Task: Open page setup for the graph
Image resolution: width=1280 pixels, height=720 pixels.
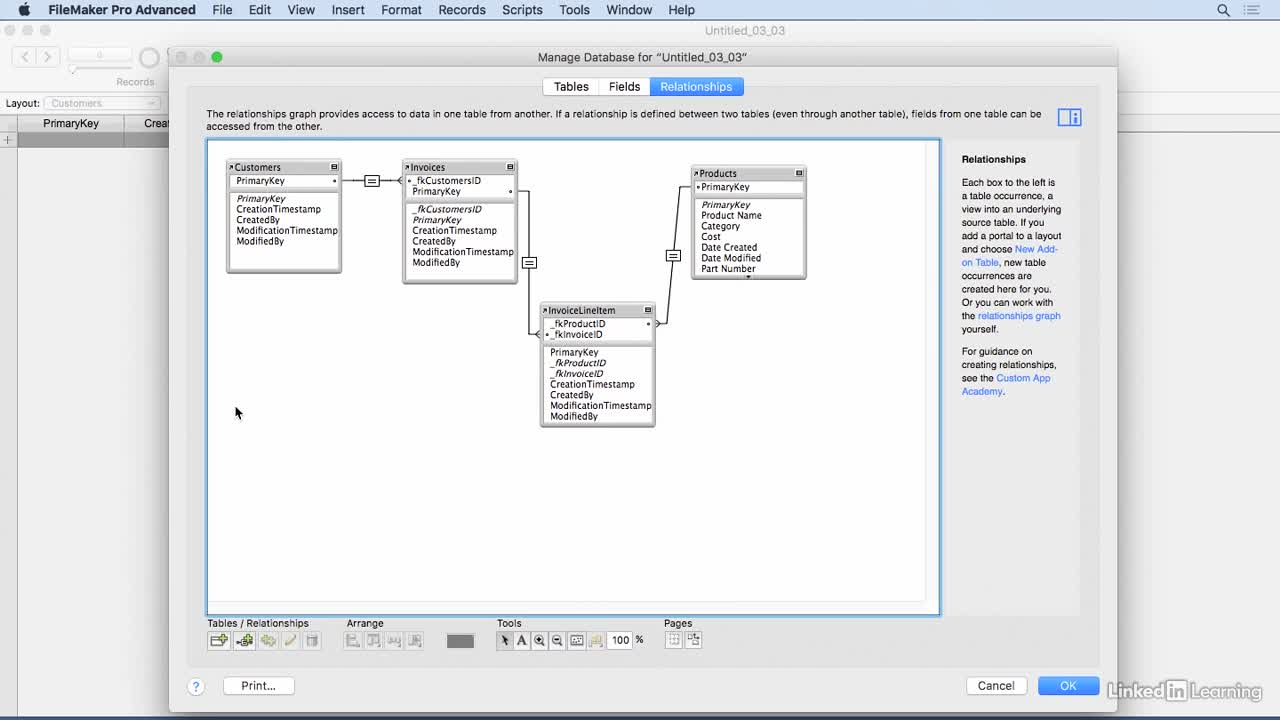Action: 694,640
